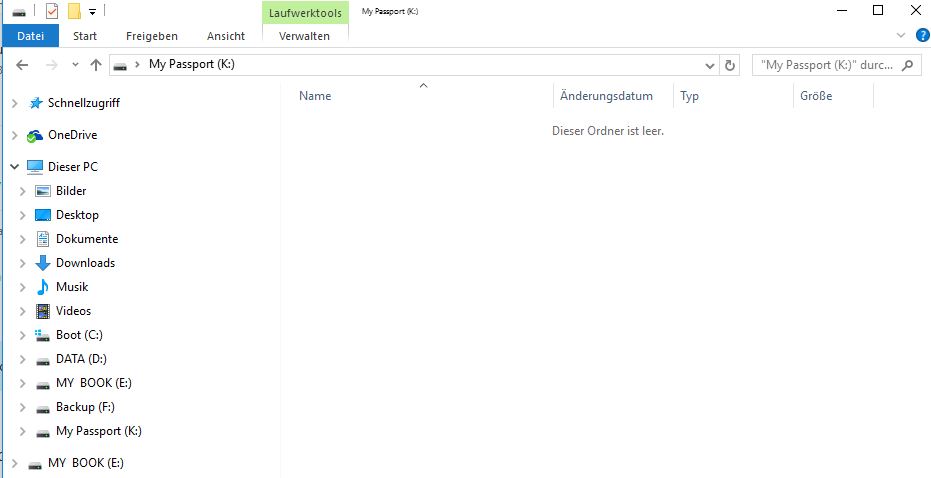This screenshot has height=478, width=931.
Task: Click the magnifying glass search icon
Action: click(907, 65)
